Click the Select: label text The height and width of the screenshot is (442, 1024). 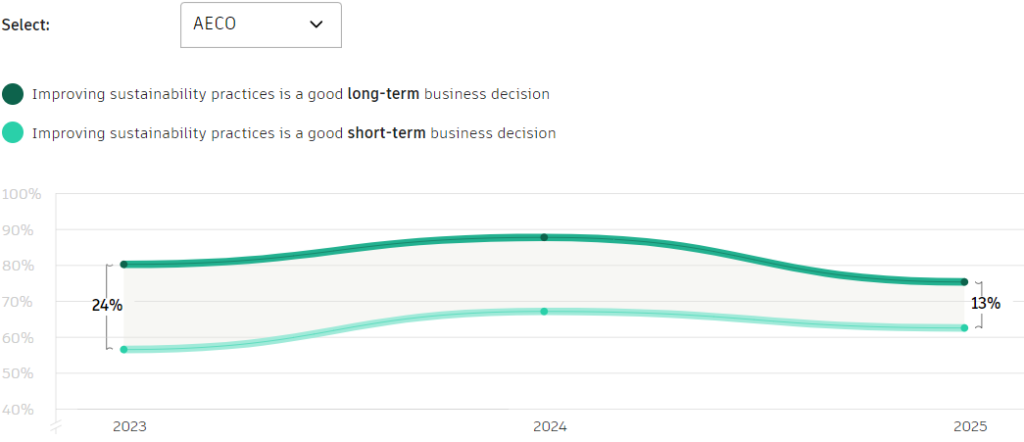tap(26, 26)
